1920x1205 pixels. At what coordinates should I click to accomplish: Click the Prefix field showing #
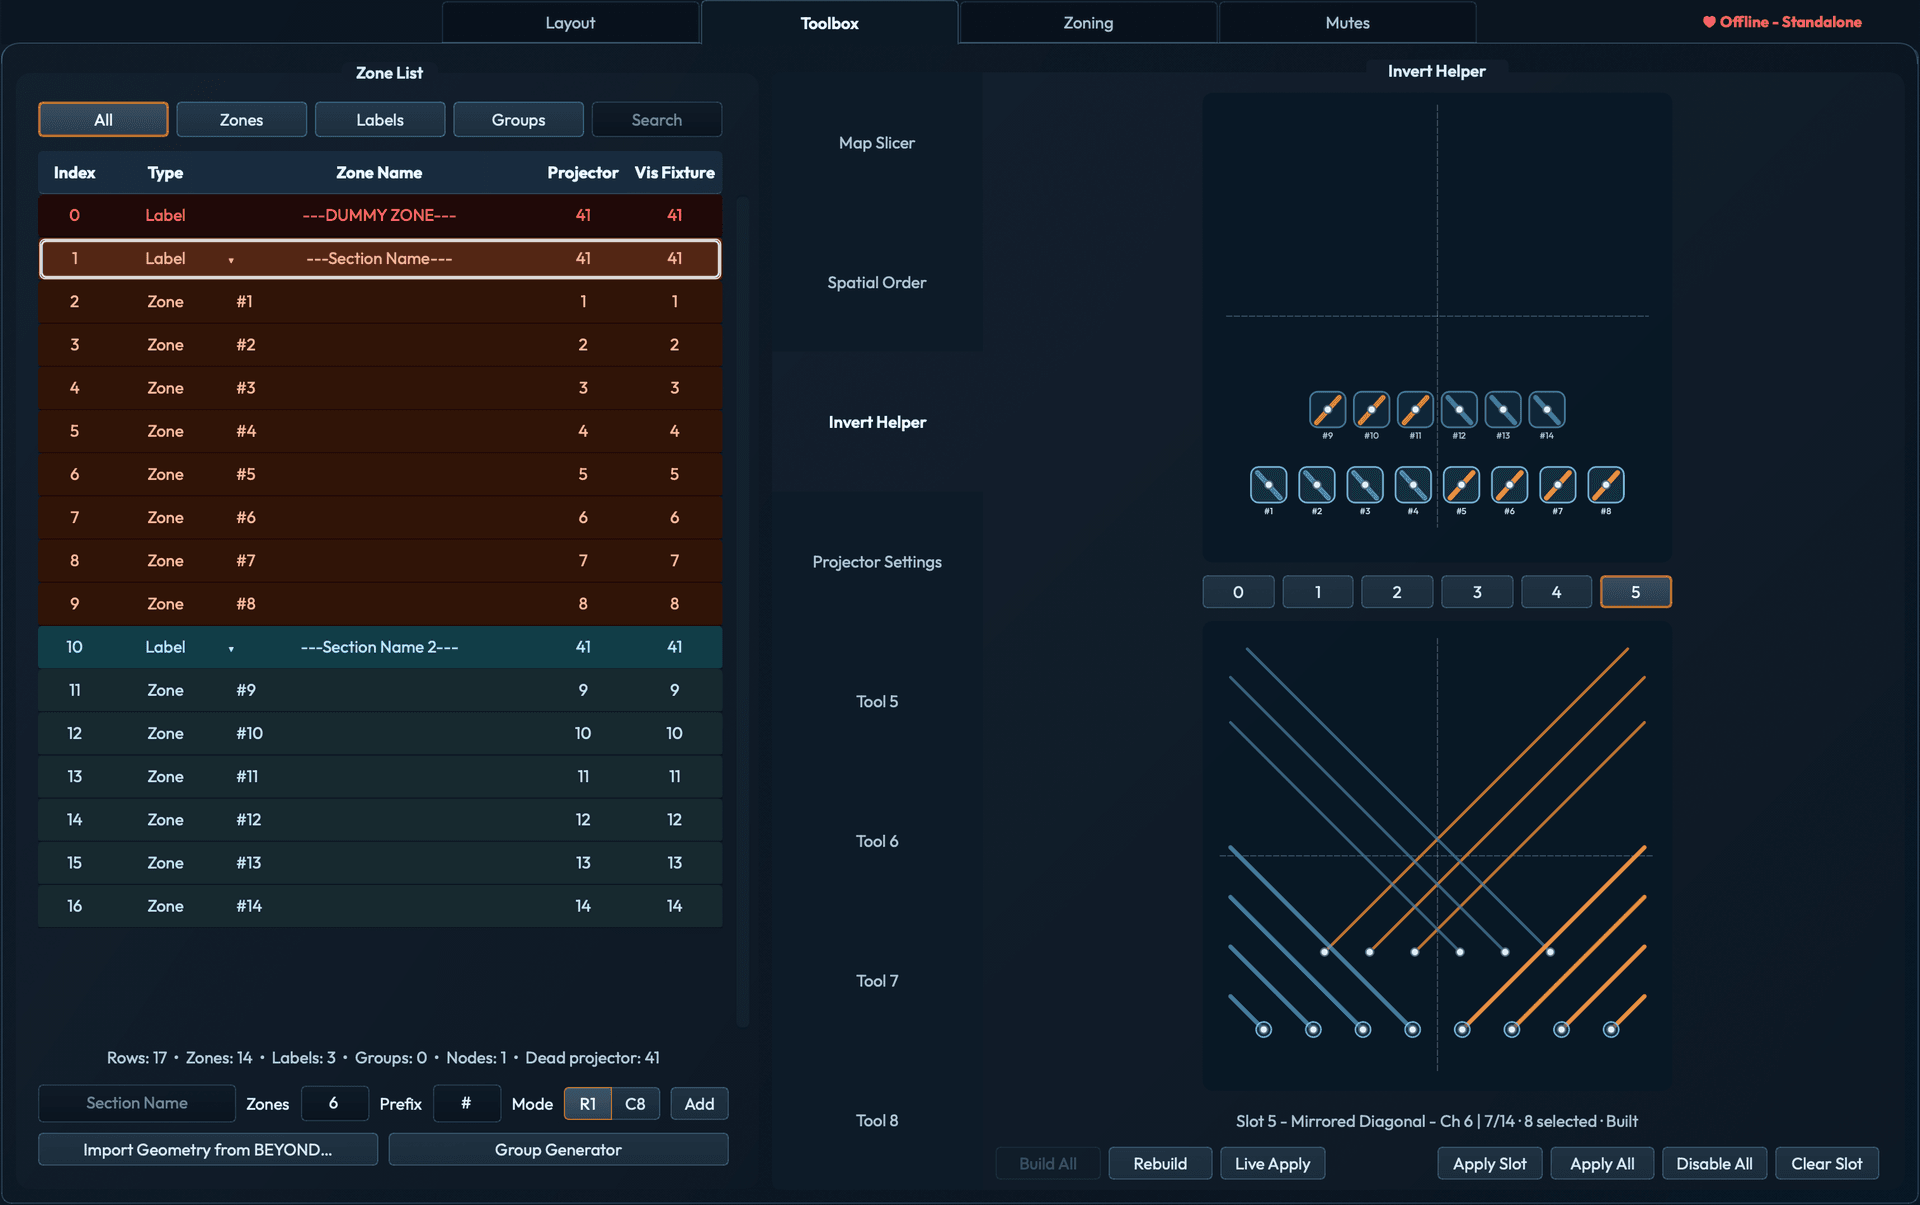[x=466, y=1103]
